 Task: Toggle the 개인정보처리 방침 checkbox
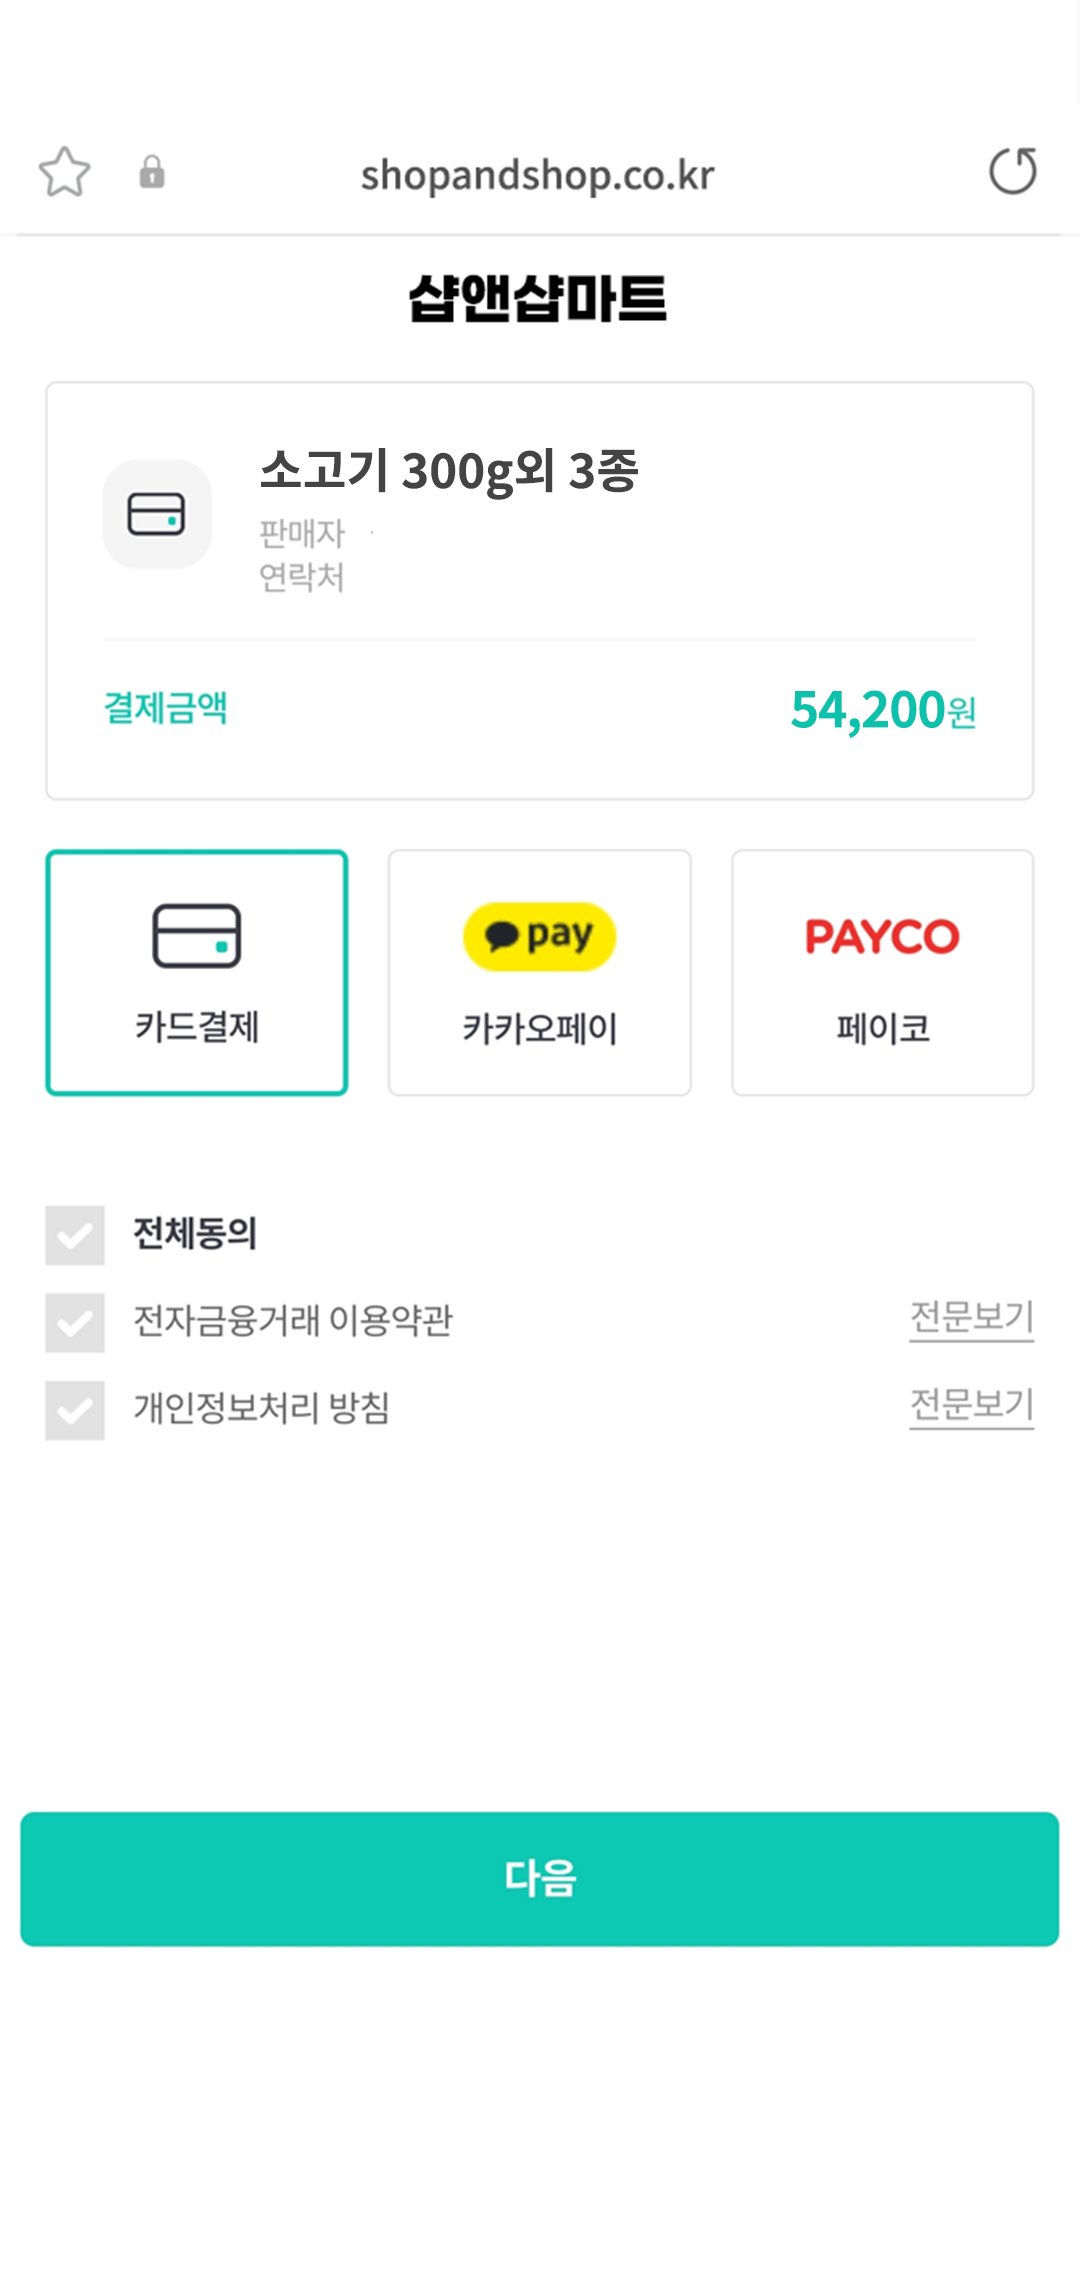coord(75,1410)
